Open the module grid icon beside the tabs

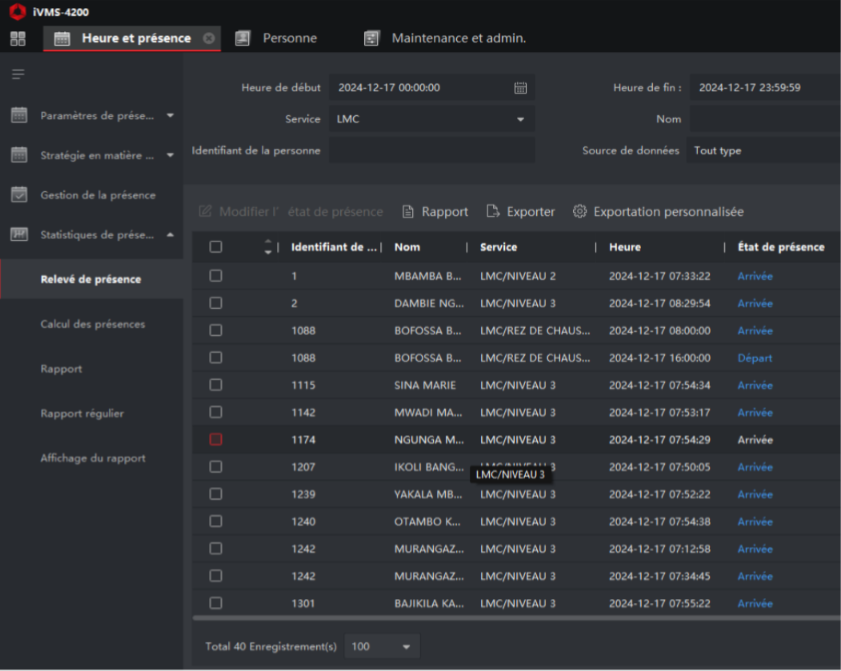(18, 39)
